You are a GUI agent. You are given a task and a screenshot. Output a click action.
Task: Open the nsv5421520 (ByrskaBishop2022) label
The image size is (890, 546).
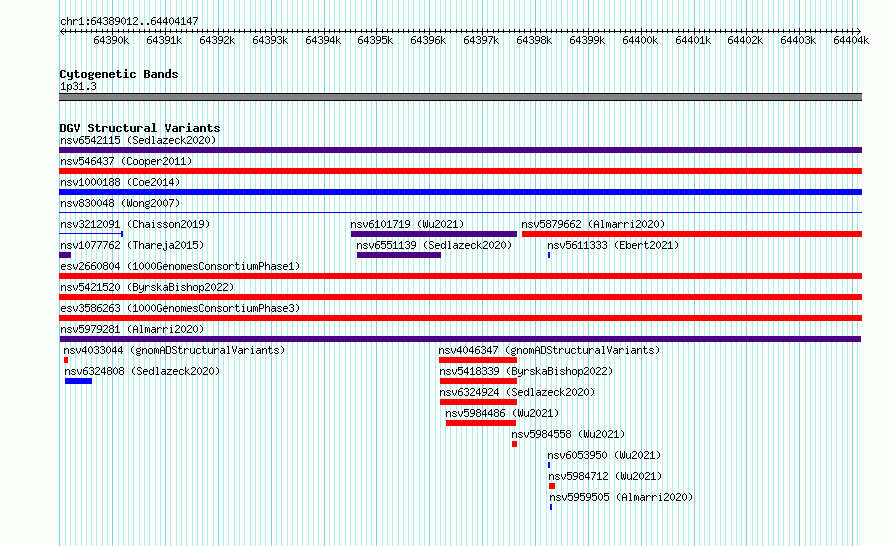(x=147, y=287)
